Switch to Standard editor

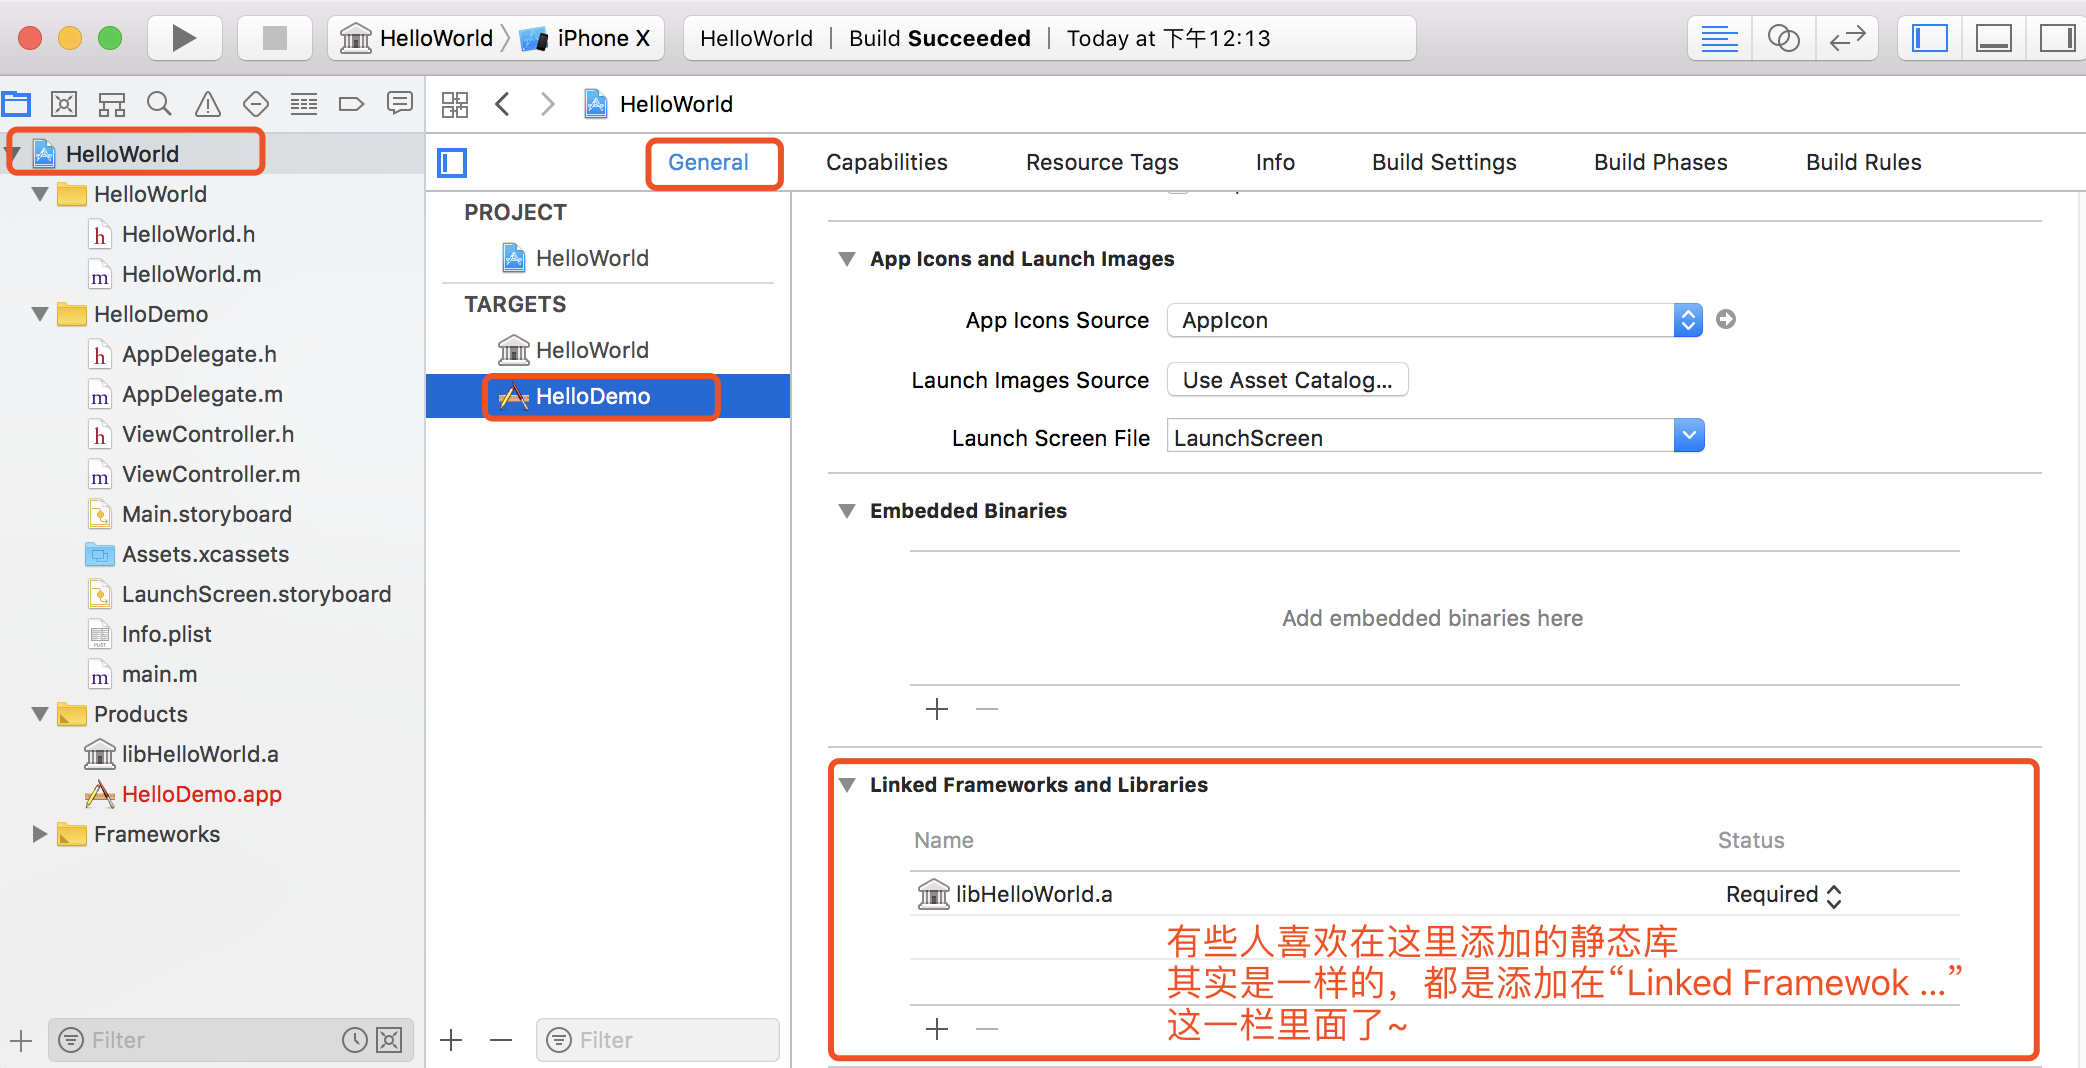tap(1719, 38)
